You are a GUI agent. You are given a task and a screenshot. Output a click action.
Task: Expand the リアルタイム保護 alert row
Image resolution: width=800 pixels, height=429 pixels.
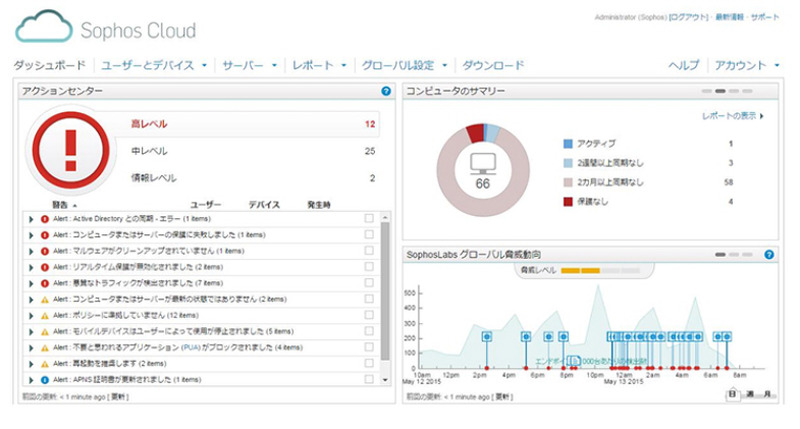[x=32, y=267]
